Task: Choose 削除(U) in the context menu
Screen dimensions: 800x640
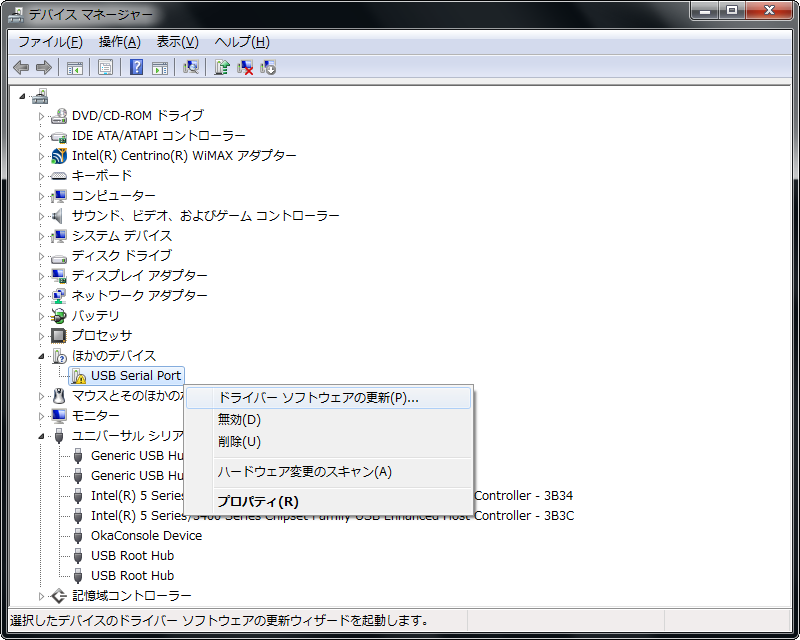Action: pos(239,442)
